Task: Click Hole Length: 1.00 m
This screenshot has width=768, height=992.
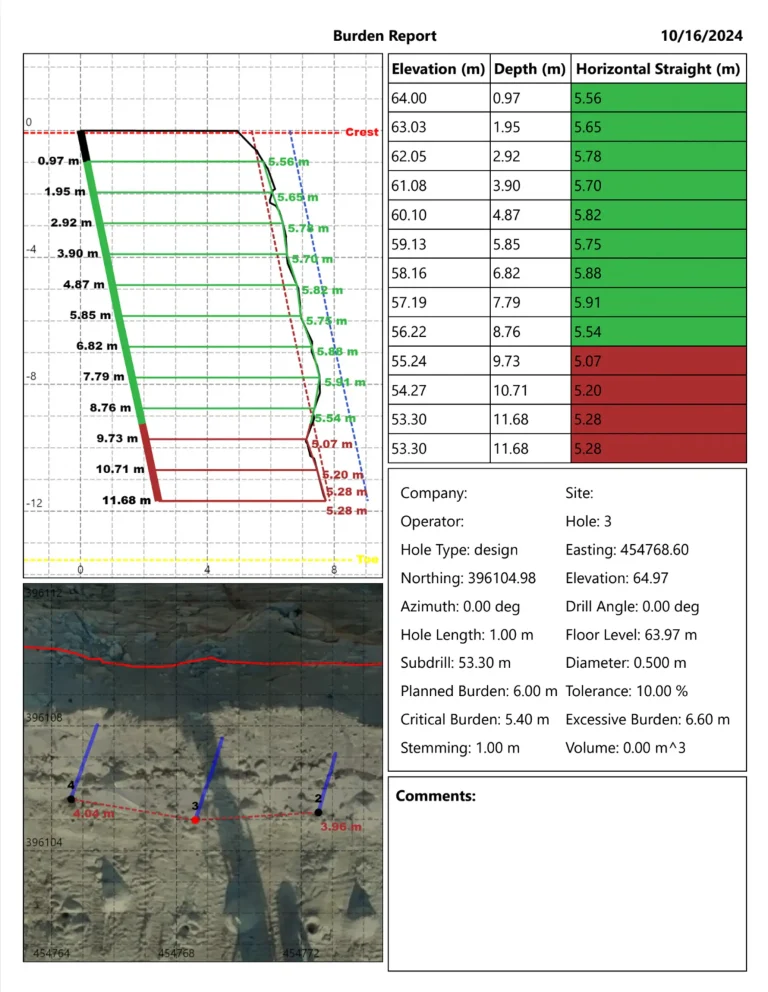Action: [x=466, y=635]
